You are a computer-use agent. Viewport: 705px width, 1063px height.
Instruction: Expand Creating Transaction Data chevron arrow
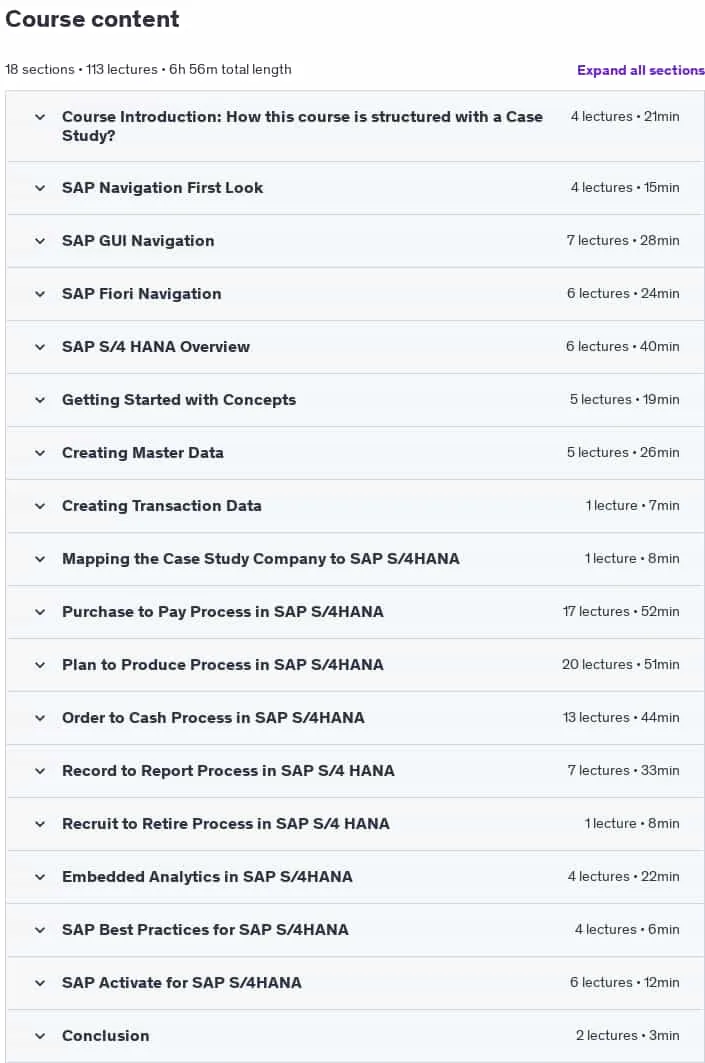point(40,506)
